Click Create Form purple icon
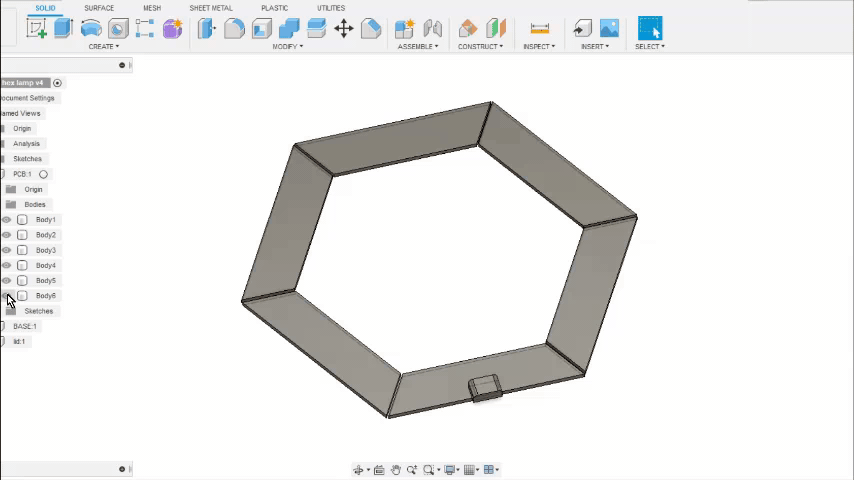 click(x=172, y=28)
